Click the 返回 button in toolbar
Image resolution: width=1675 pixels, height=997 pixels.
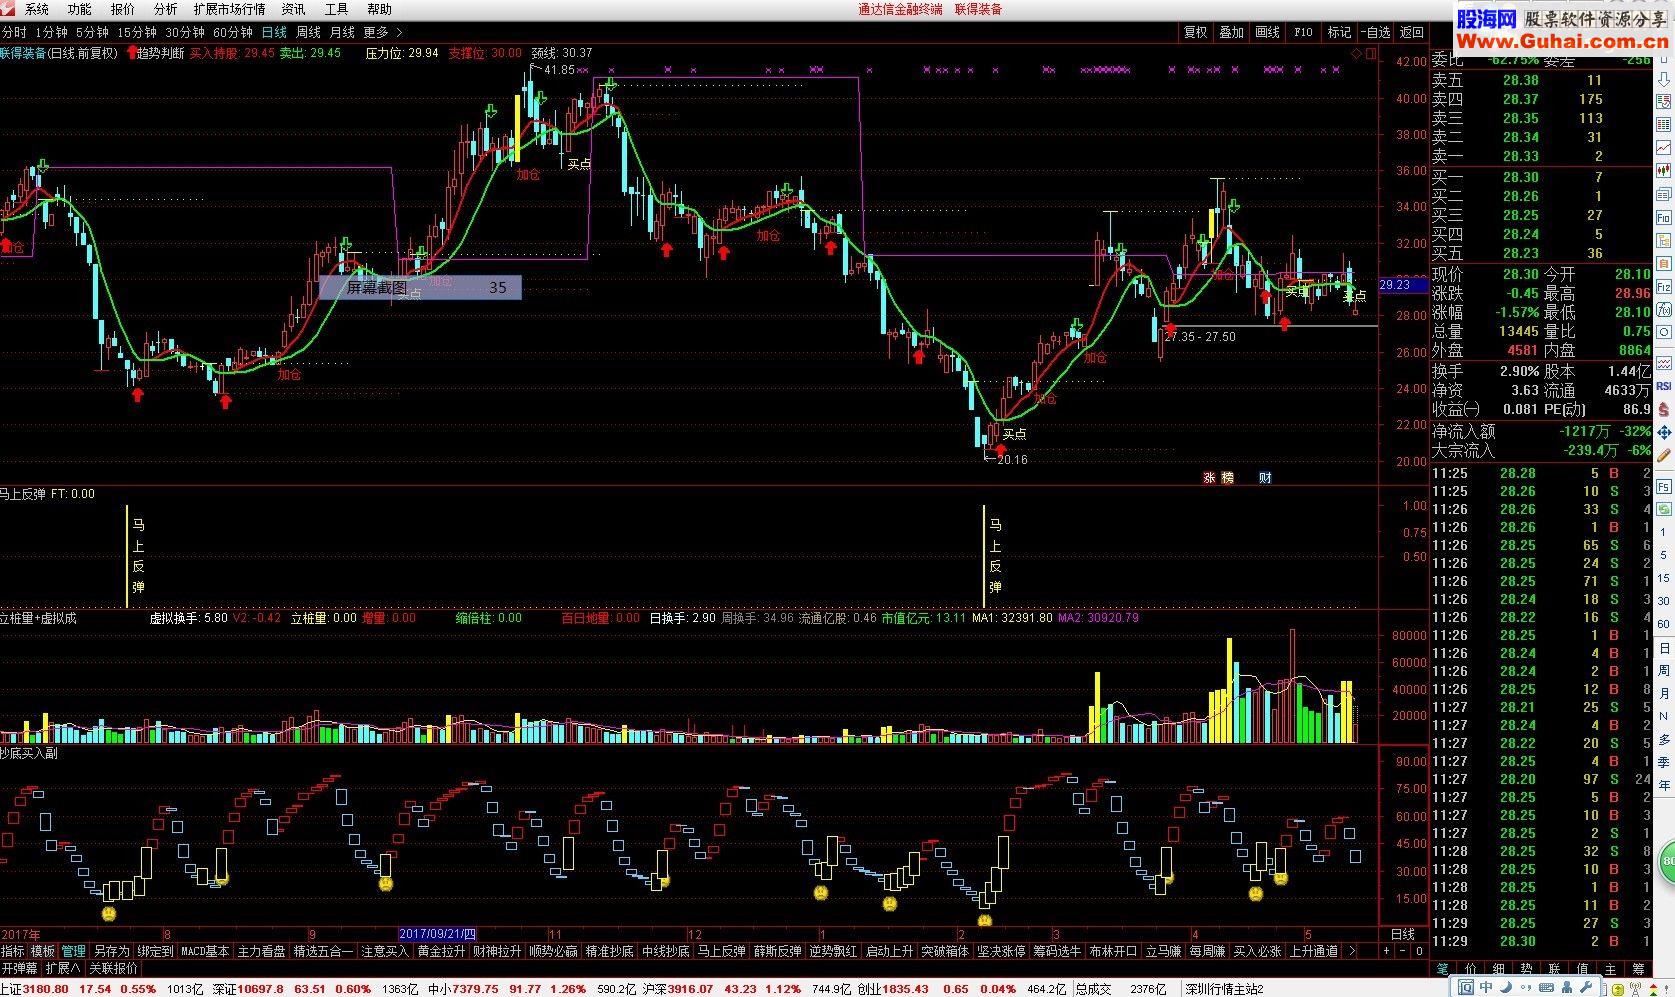[x=1411, y=33]
